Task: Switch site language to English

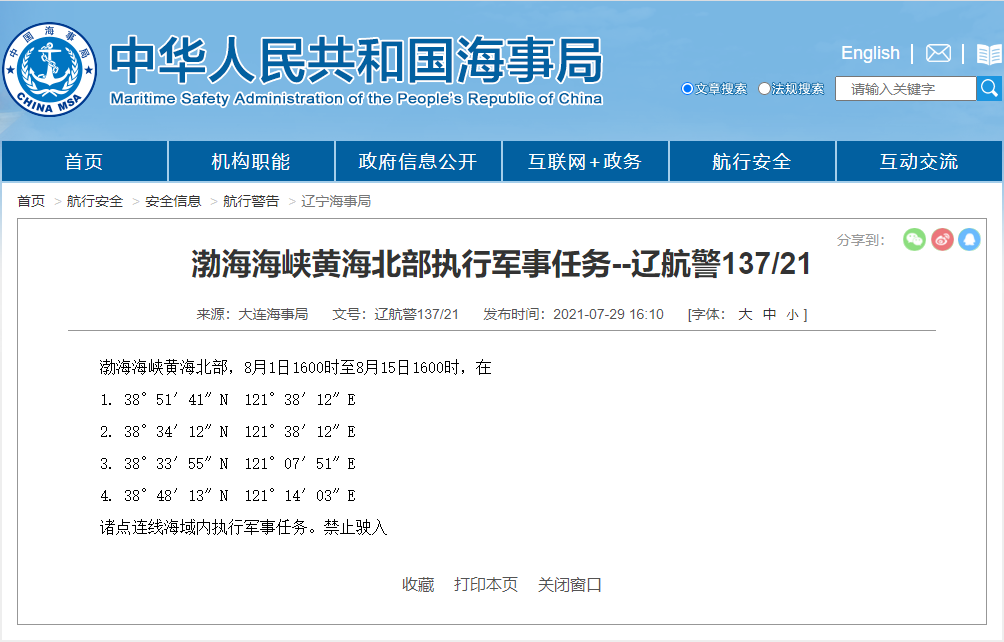Action: pos(870,53)
